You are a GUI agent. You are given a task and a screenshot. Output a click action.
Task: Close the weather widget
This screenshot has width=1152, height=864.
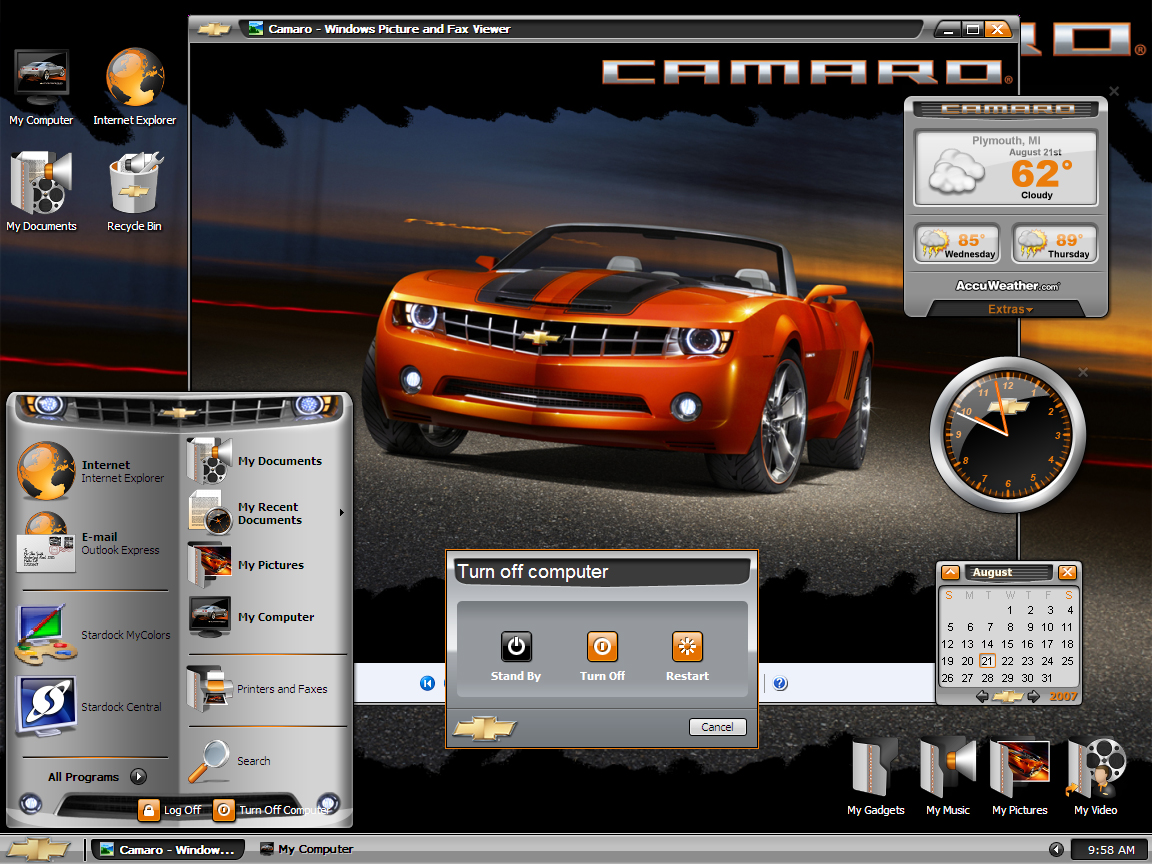1114,91
